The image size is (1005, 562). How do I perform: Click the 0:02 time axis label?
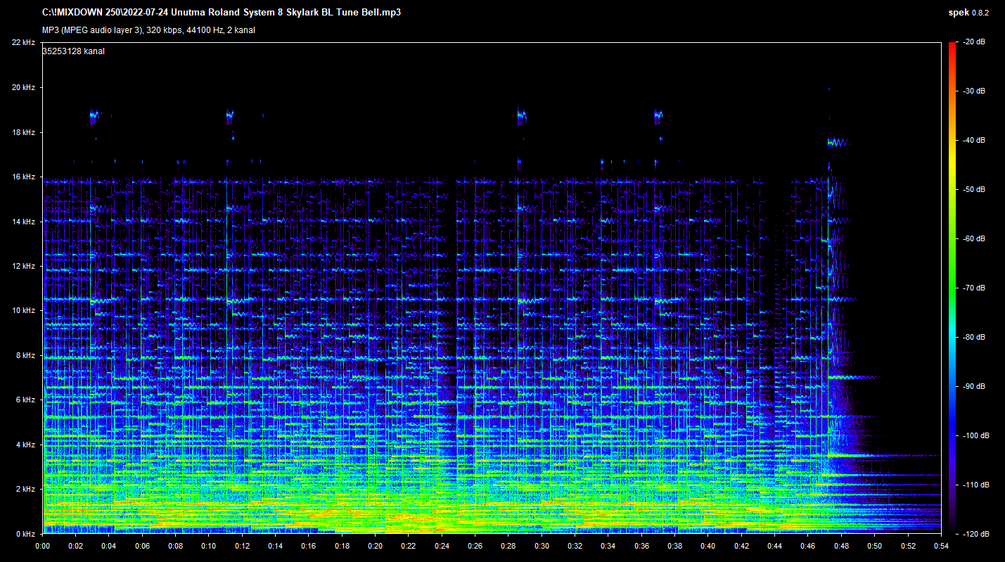coord(76,546)
